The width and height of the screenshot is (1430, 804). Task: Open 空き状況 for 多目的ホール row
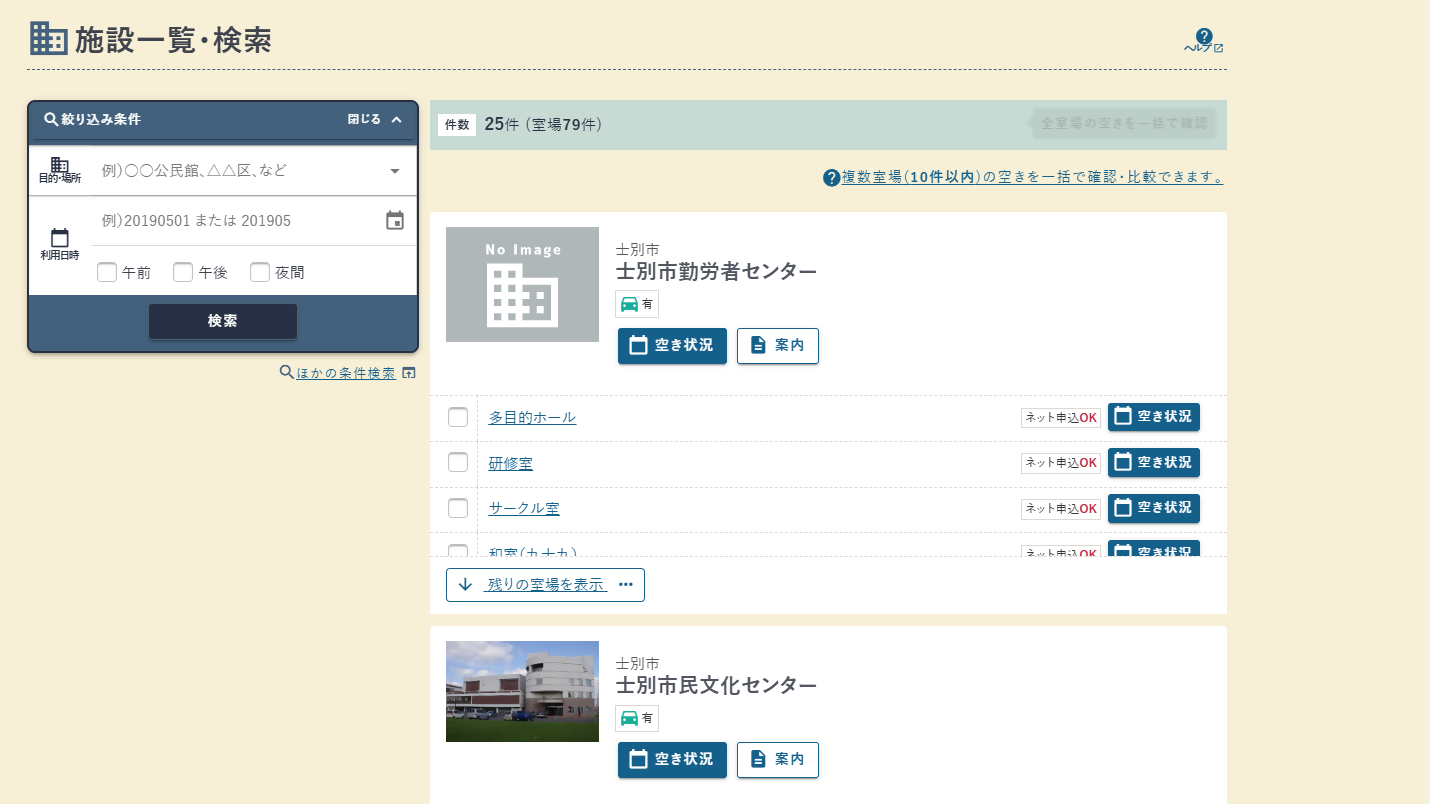point(1154,417)
